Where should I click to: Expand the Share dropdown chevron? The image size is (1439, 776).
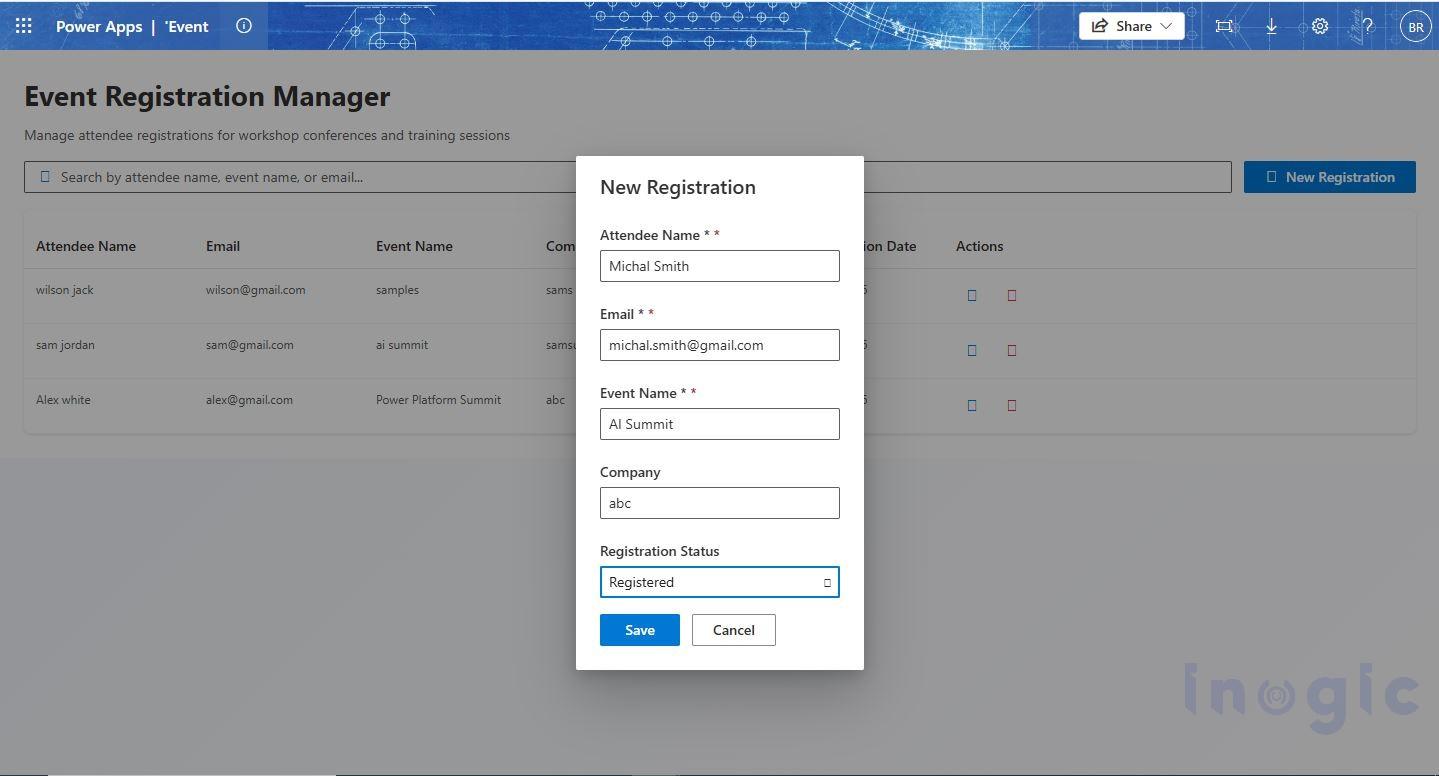(x=1166, y=26)
